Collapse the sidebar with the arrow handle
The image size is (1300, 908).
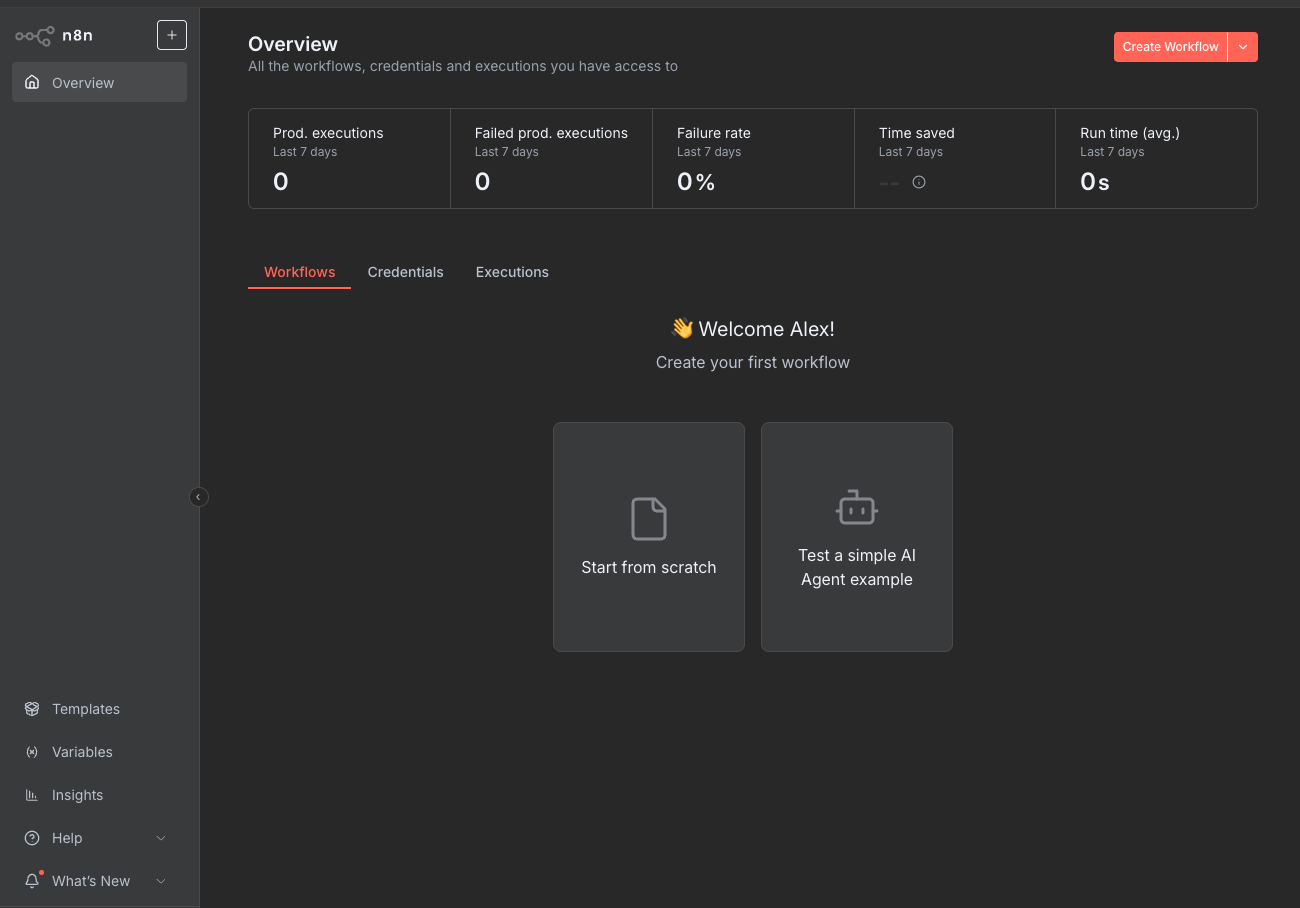coord(198,497)
